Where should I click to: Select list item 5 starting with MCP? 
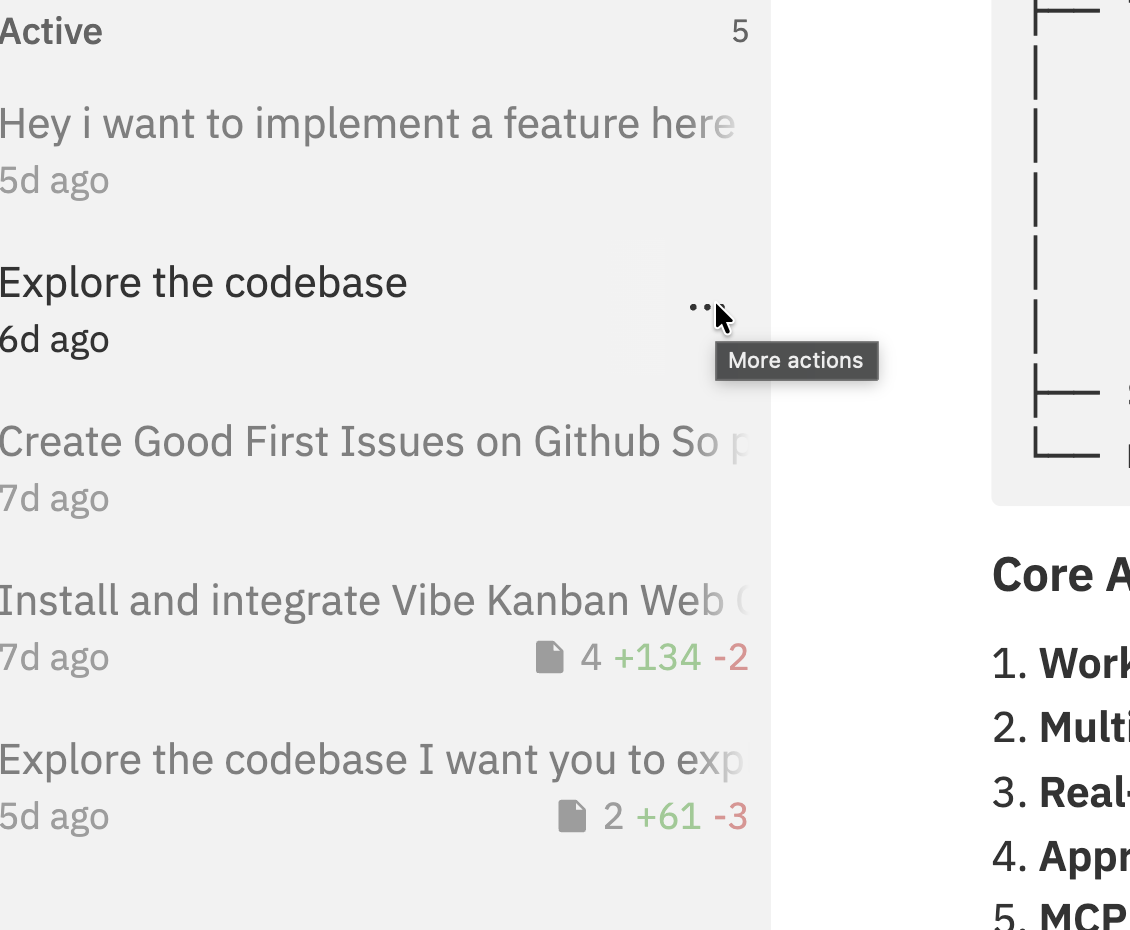pos(1061,916)
